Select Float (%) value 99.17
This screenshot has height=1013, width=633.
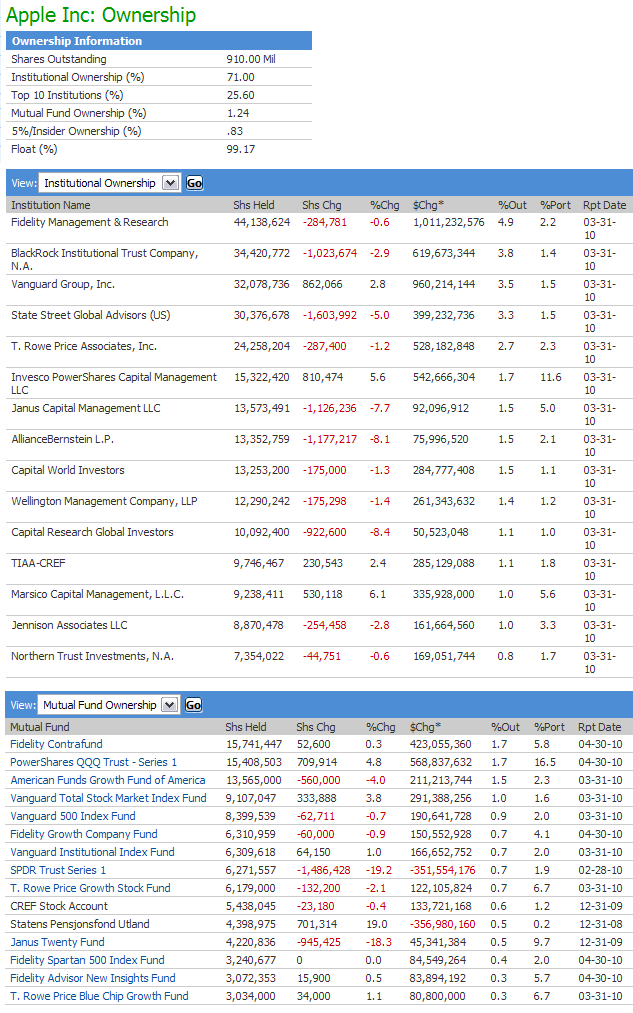pos(240,149)
